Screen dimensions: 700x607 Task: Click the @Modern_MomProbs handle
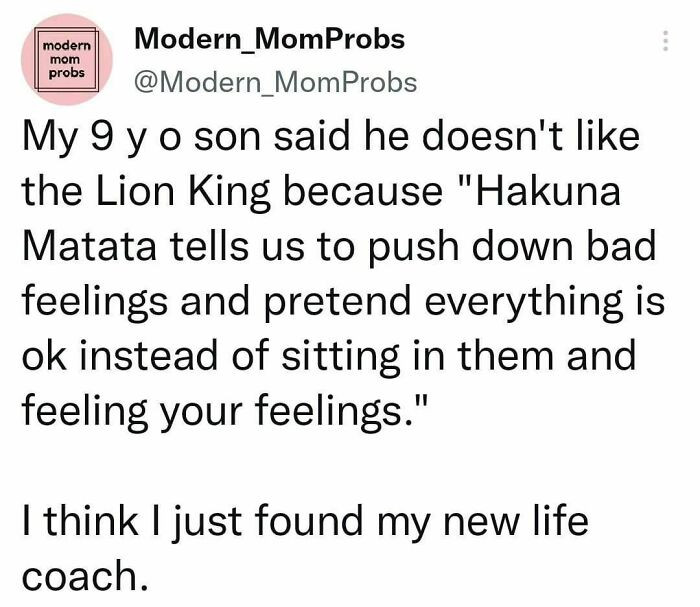pos(275,82)
